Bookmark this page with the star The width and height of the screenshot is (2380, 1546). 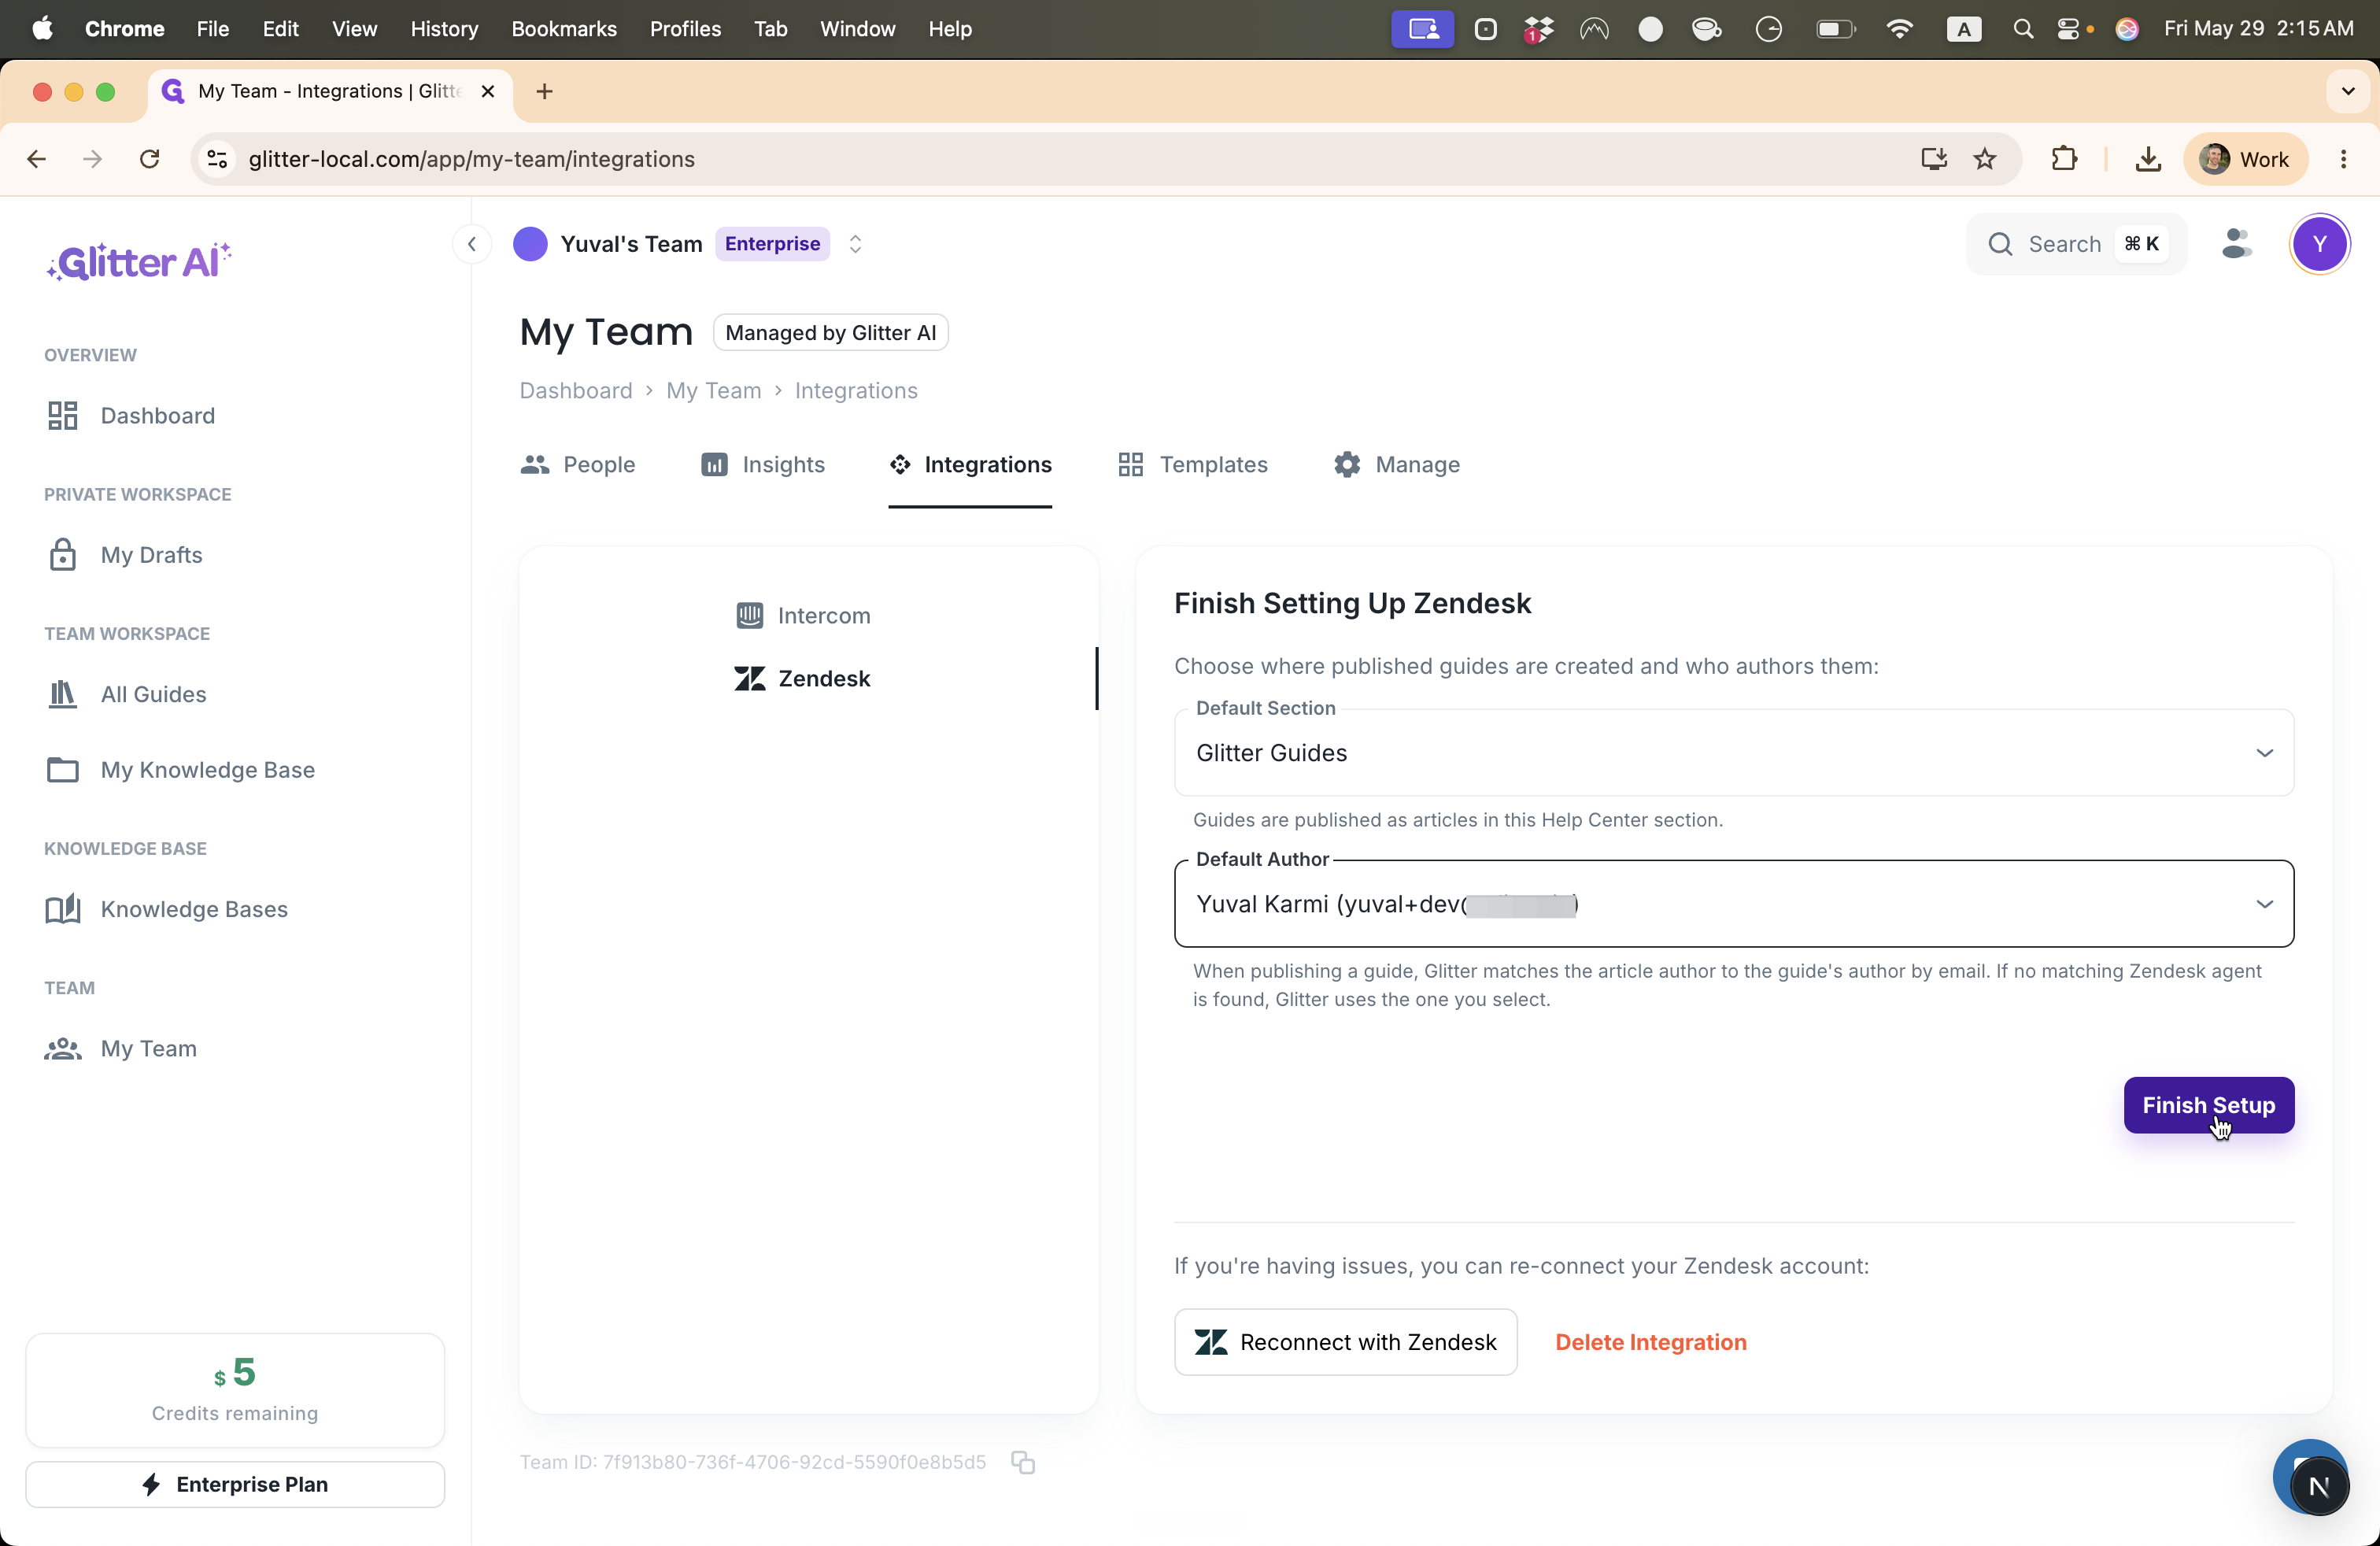pyautogui.click(x=1985, y=159)
